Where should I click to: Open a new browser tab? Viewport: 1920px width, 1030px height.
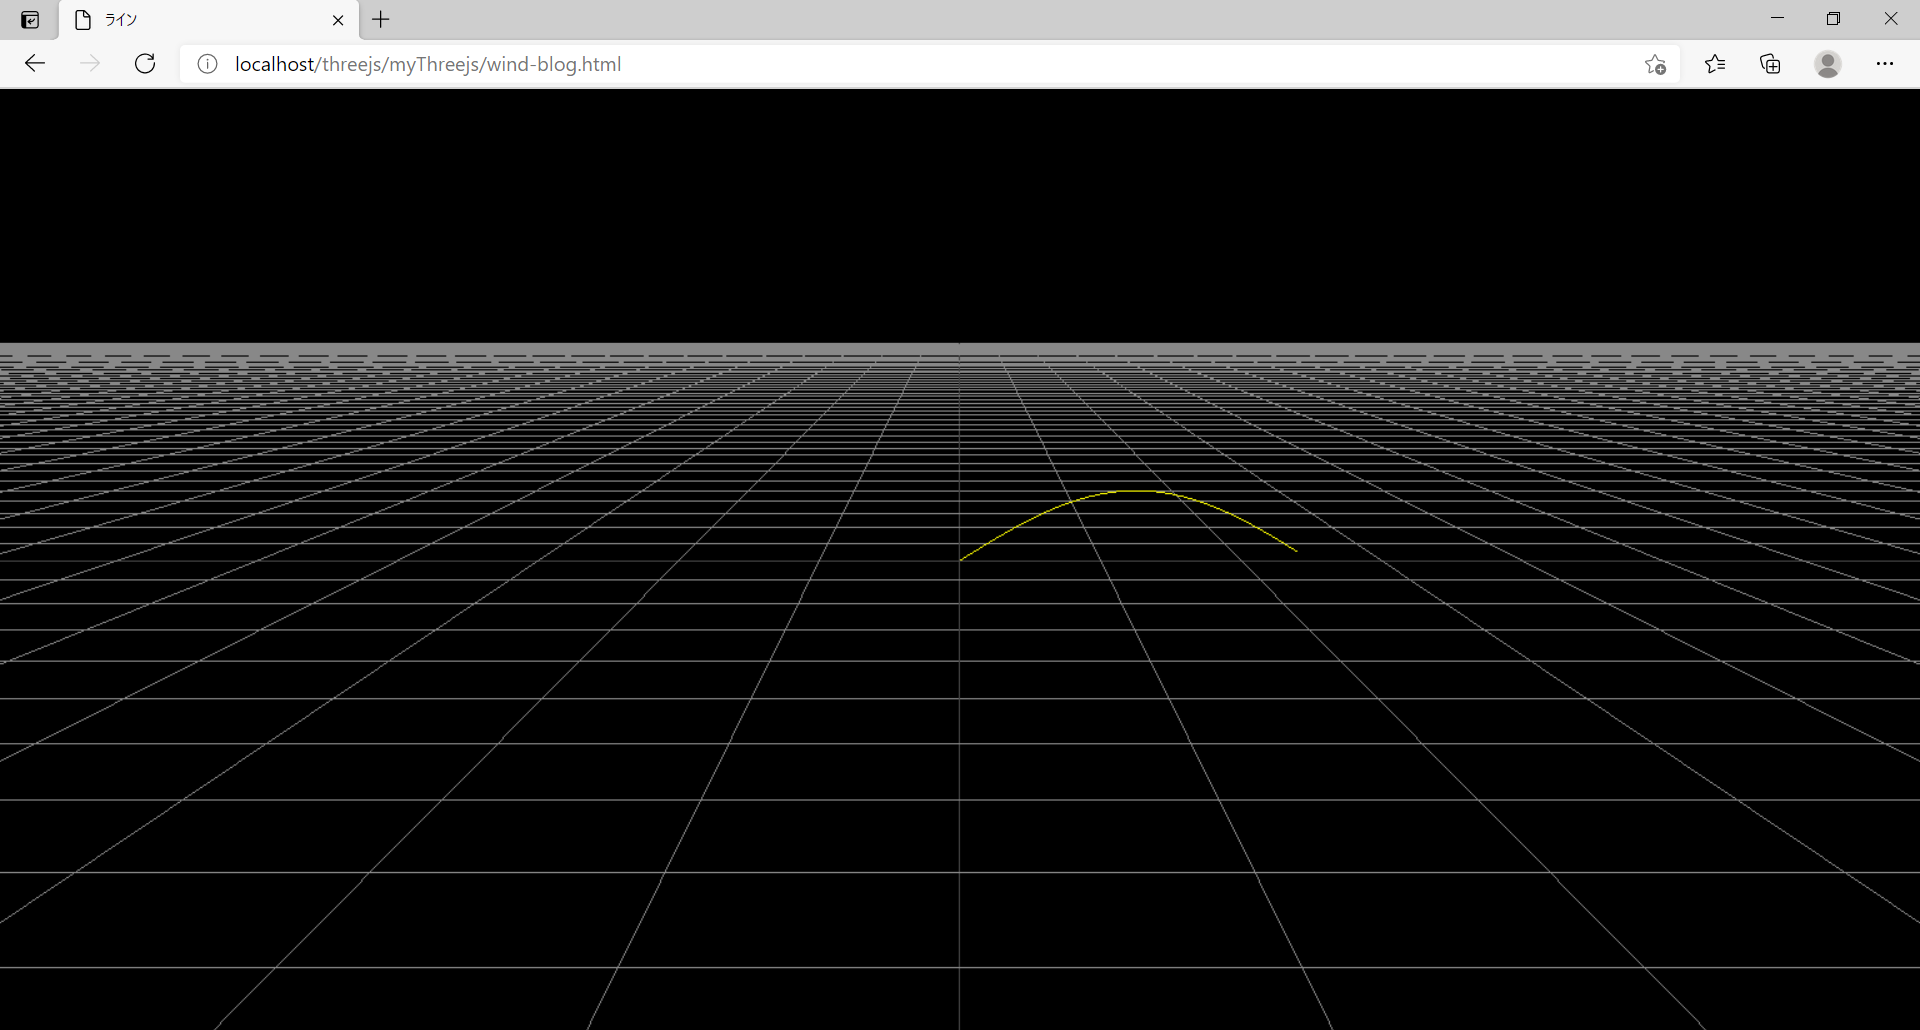(x=380, y=19)
